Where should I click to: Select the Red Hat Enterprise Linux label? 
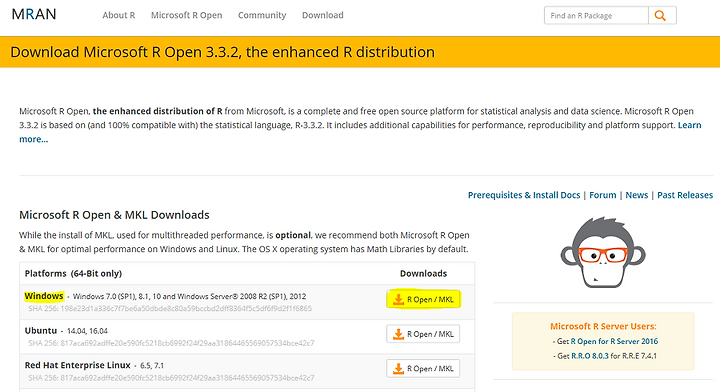(78, 365)
